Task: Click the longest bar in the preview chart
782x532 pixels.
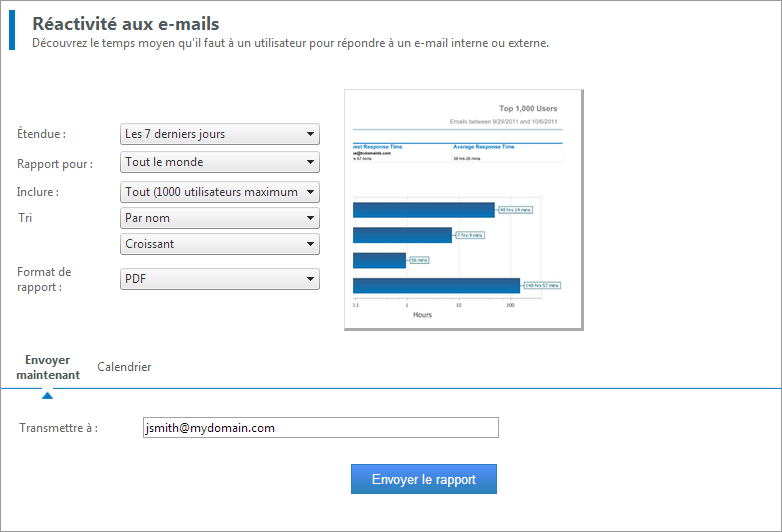Action: click(436, 286)
